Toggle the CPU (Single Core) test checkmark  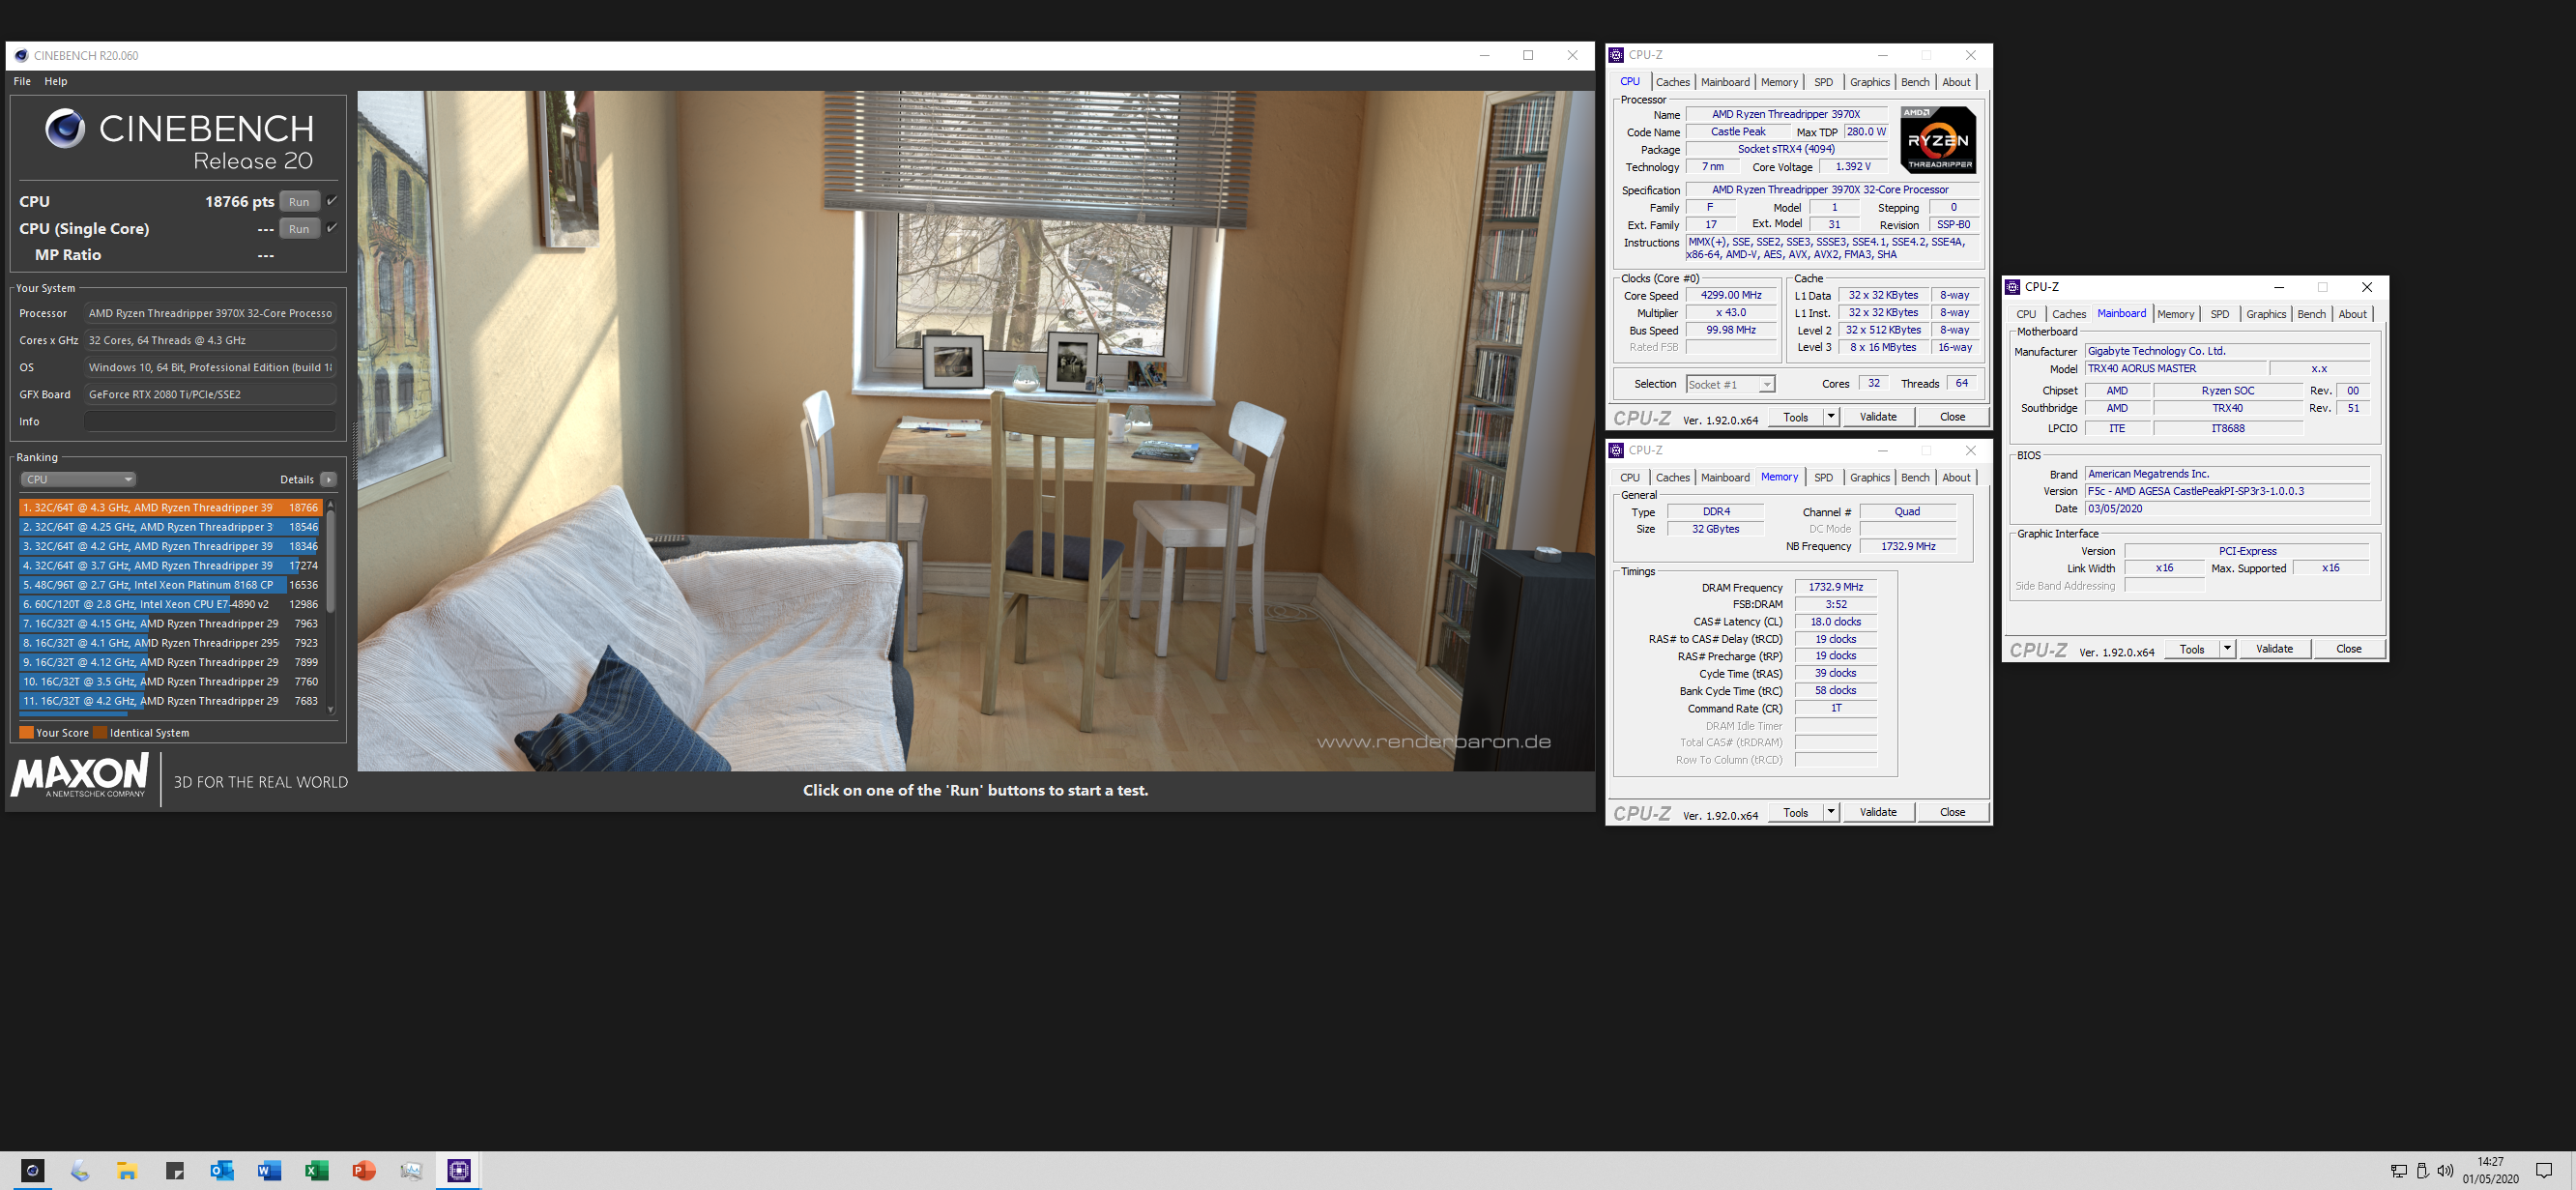[x=332, y=228]
